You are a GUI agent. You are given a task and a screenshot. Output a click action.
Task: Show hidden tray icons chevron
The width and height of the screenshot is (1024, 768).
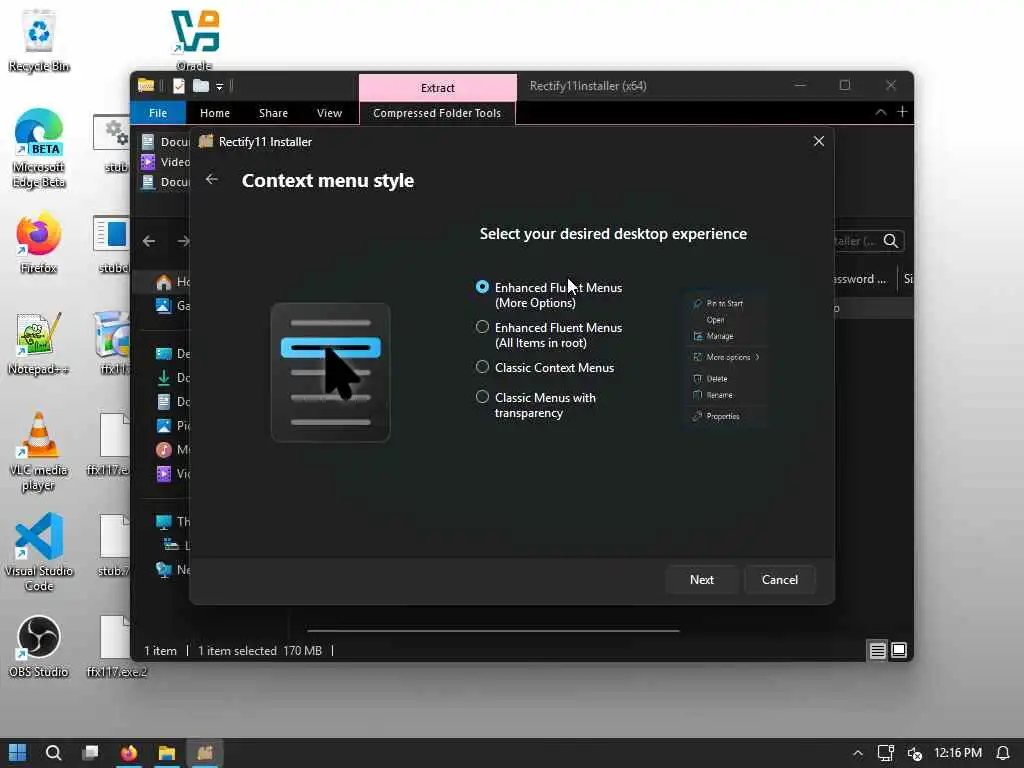tap(858, 753)
